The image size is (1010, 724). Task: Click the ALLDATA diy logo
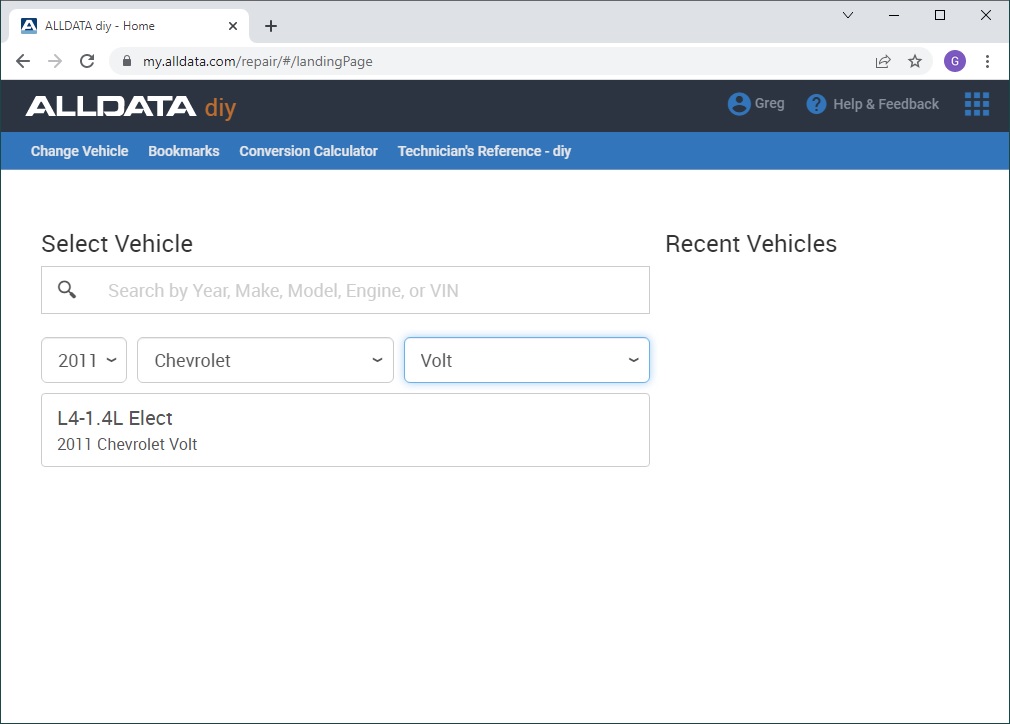coord(130,106)
